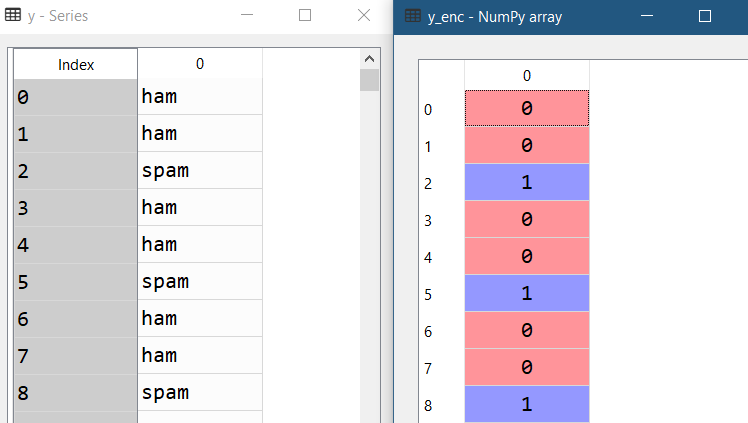This screenshot has width=748, height=423.
Task: Select 'spam' cell in row 2 of y Series
Action: tap(200, 170)
